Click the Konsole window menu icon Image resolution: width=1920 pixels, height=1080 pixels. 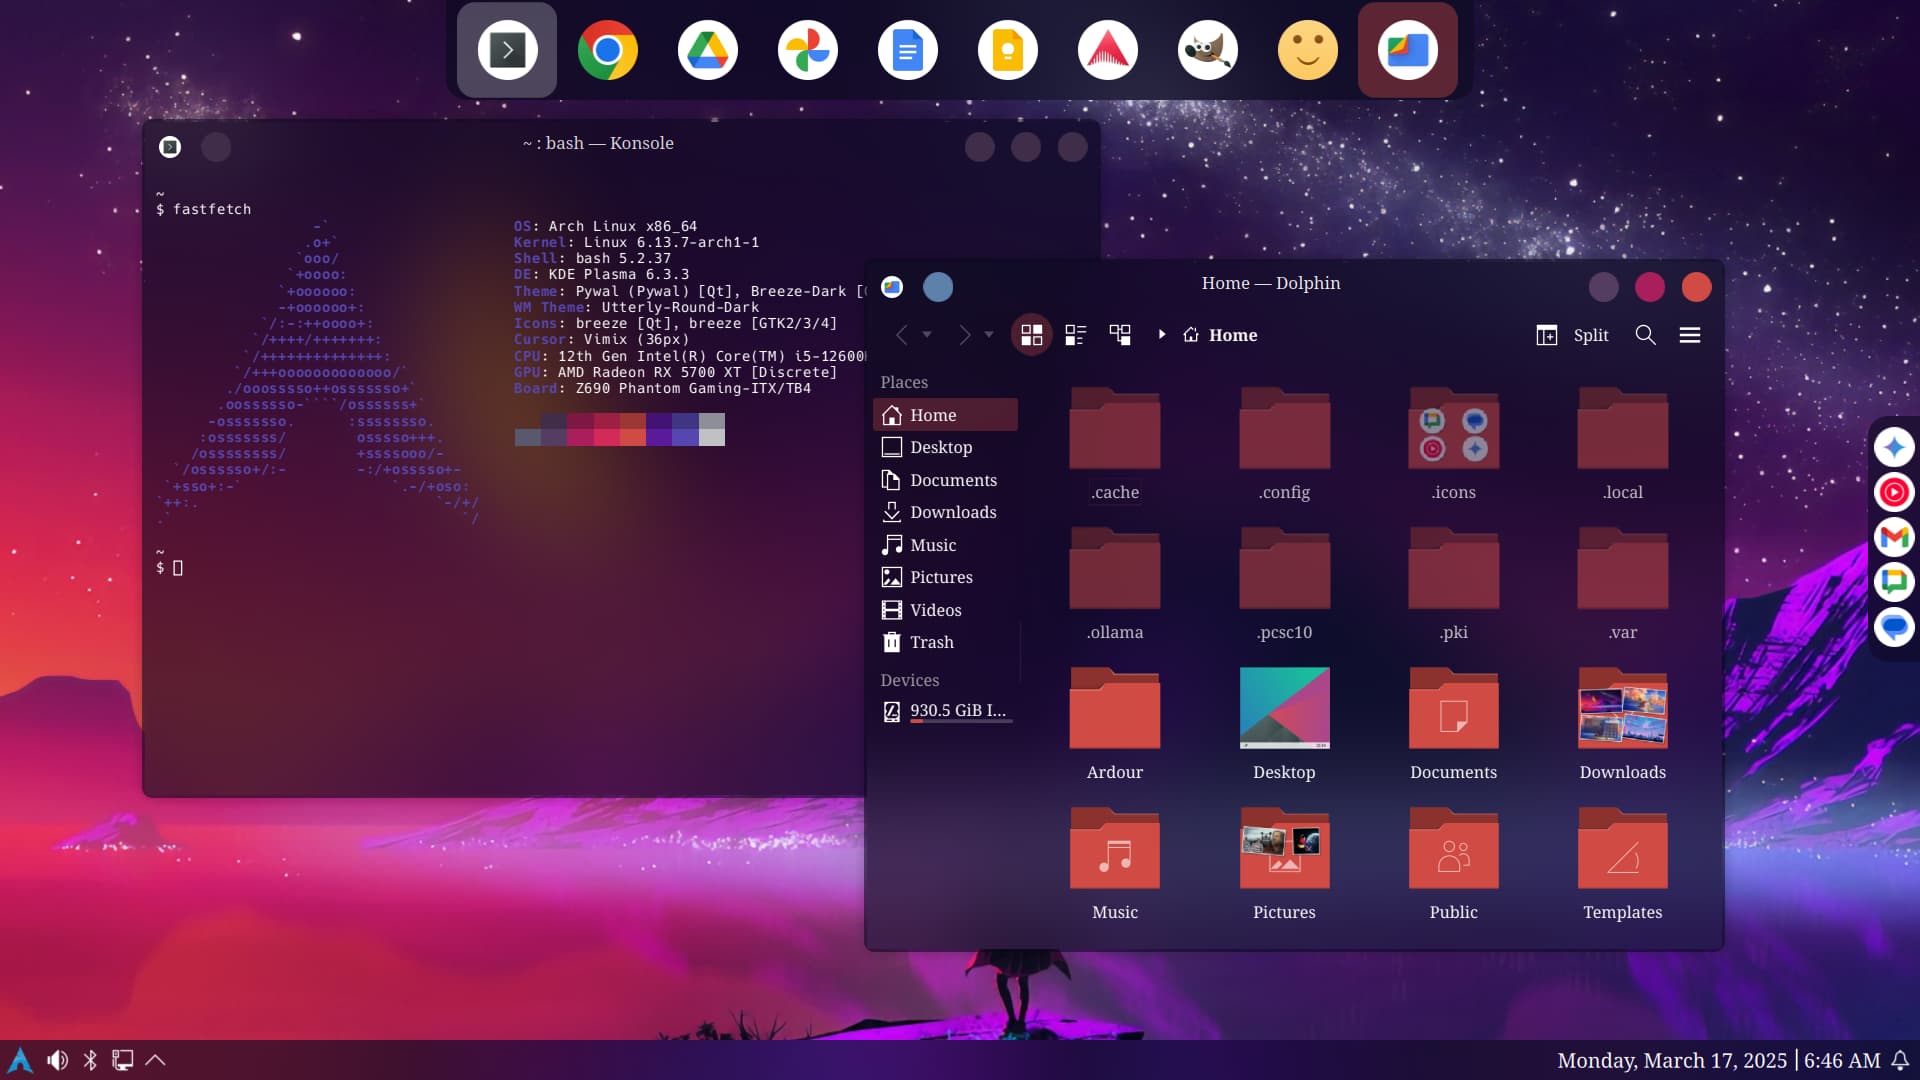[170, 147]
